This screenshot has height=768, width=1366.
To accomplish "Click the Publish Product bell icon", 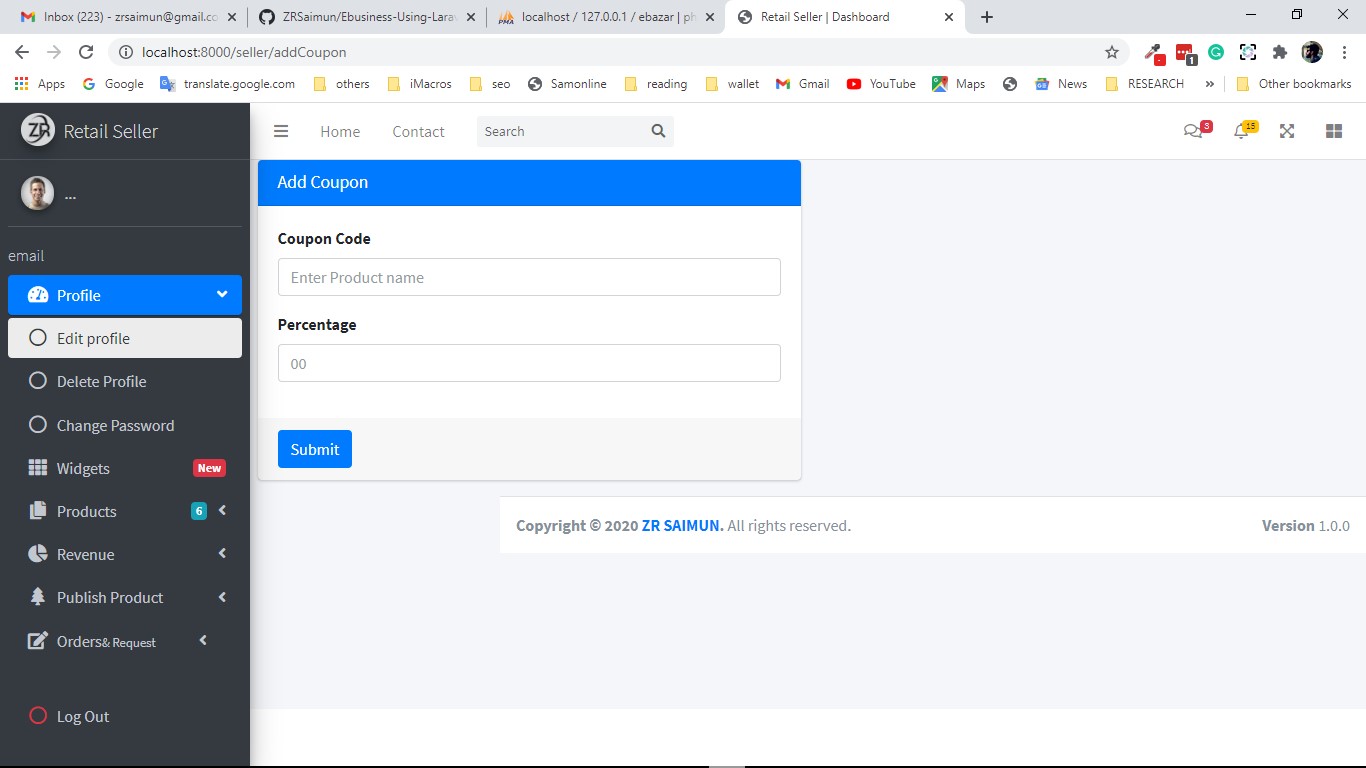I will point(37,597).
